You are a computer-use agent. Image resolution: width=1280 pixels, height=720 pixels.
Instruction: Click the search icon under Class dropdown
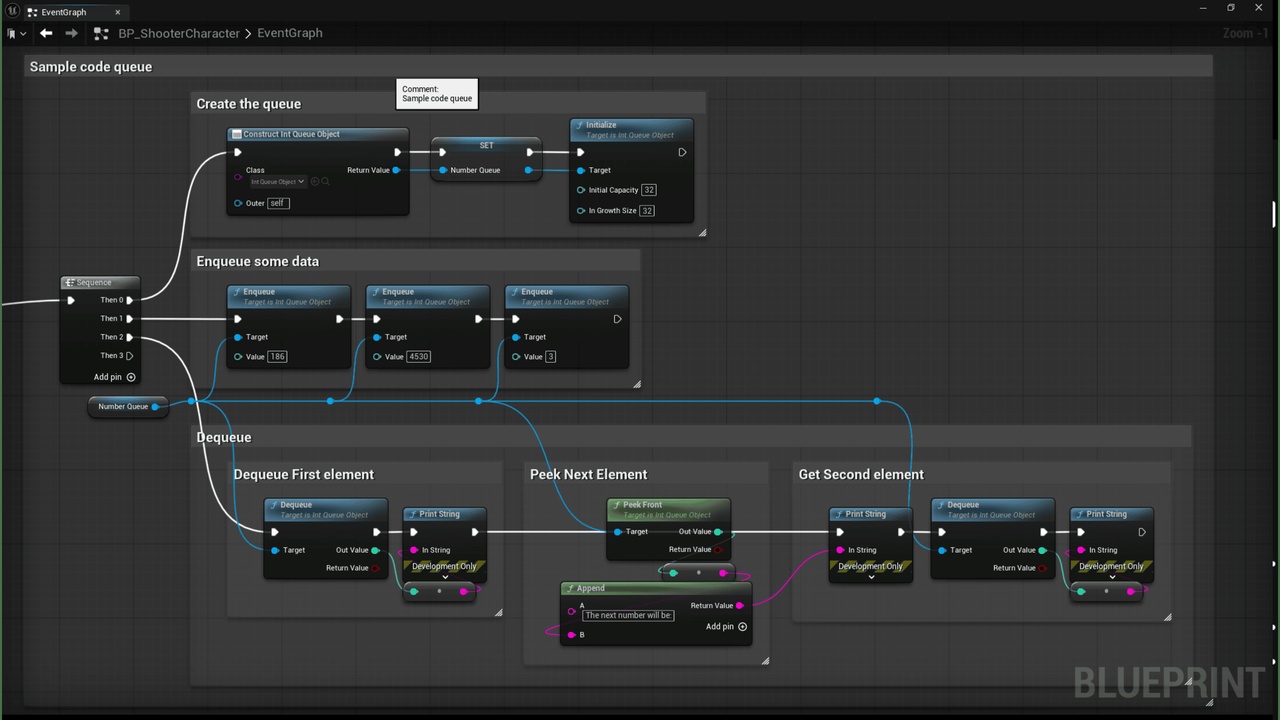(x=325, y=182)
